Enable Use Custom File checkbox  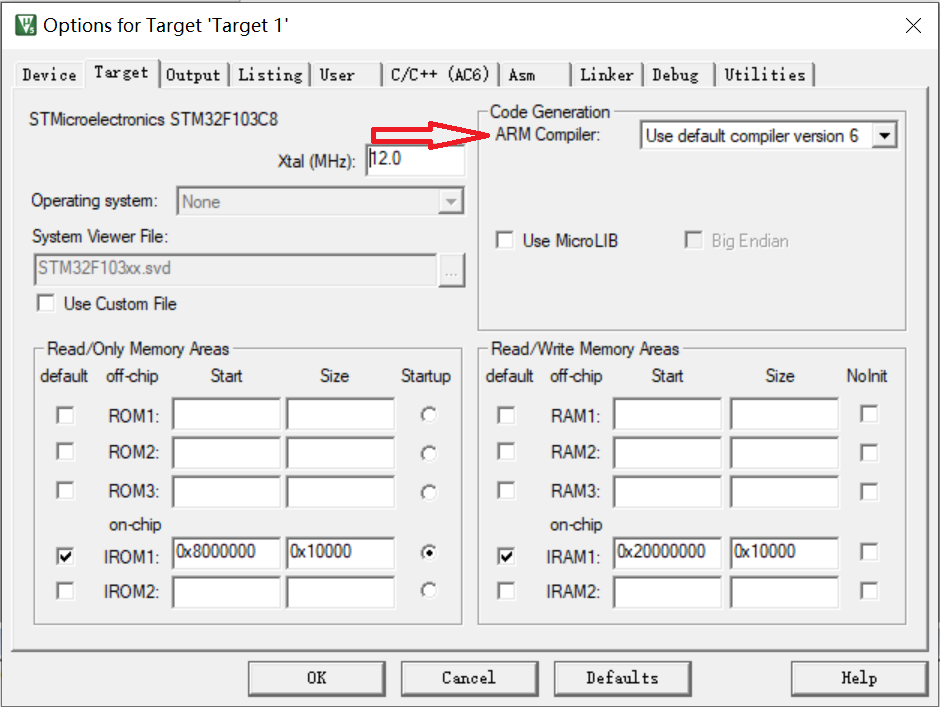[46, 303]
